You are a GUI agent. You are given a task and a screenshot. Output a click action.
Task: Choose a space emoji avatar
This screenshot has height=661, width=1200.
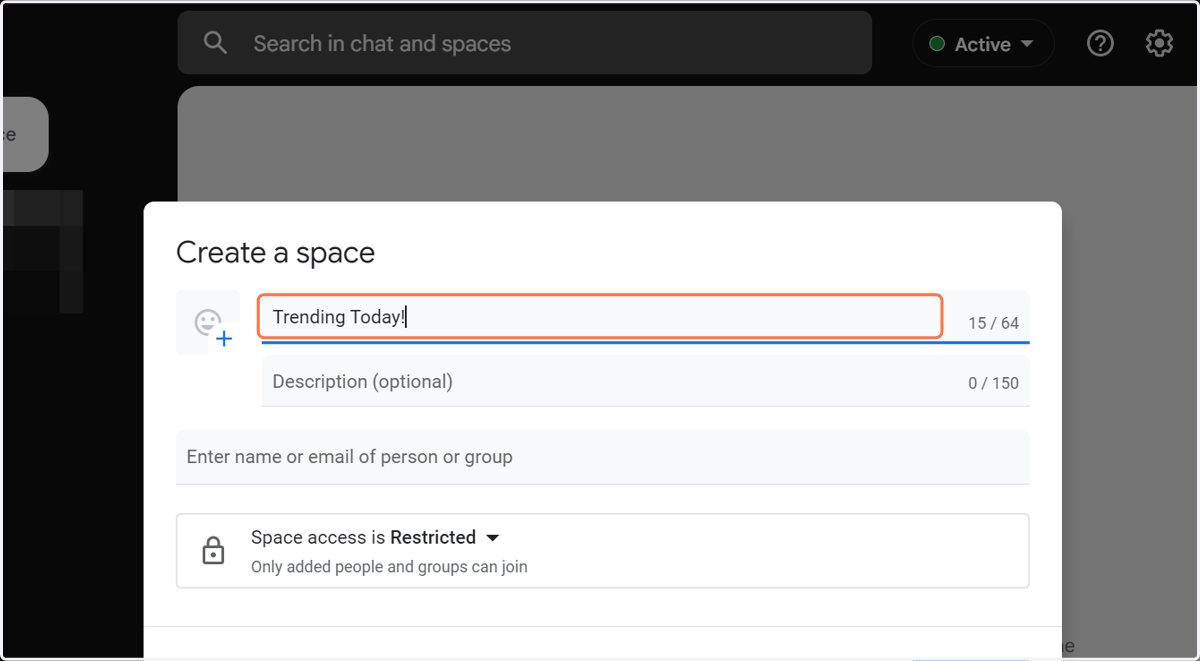pos(208,323)
